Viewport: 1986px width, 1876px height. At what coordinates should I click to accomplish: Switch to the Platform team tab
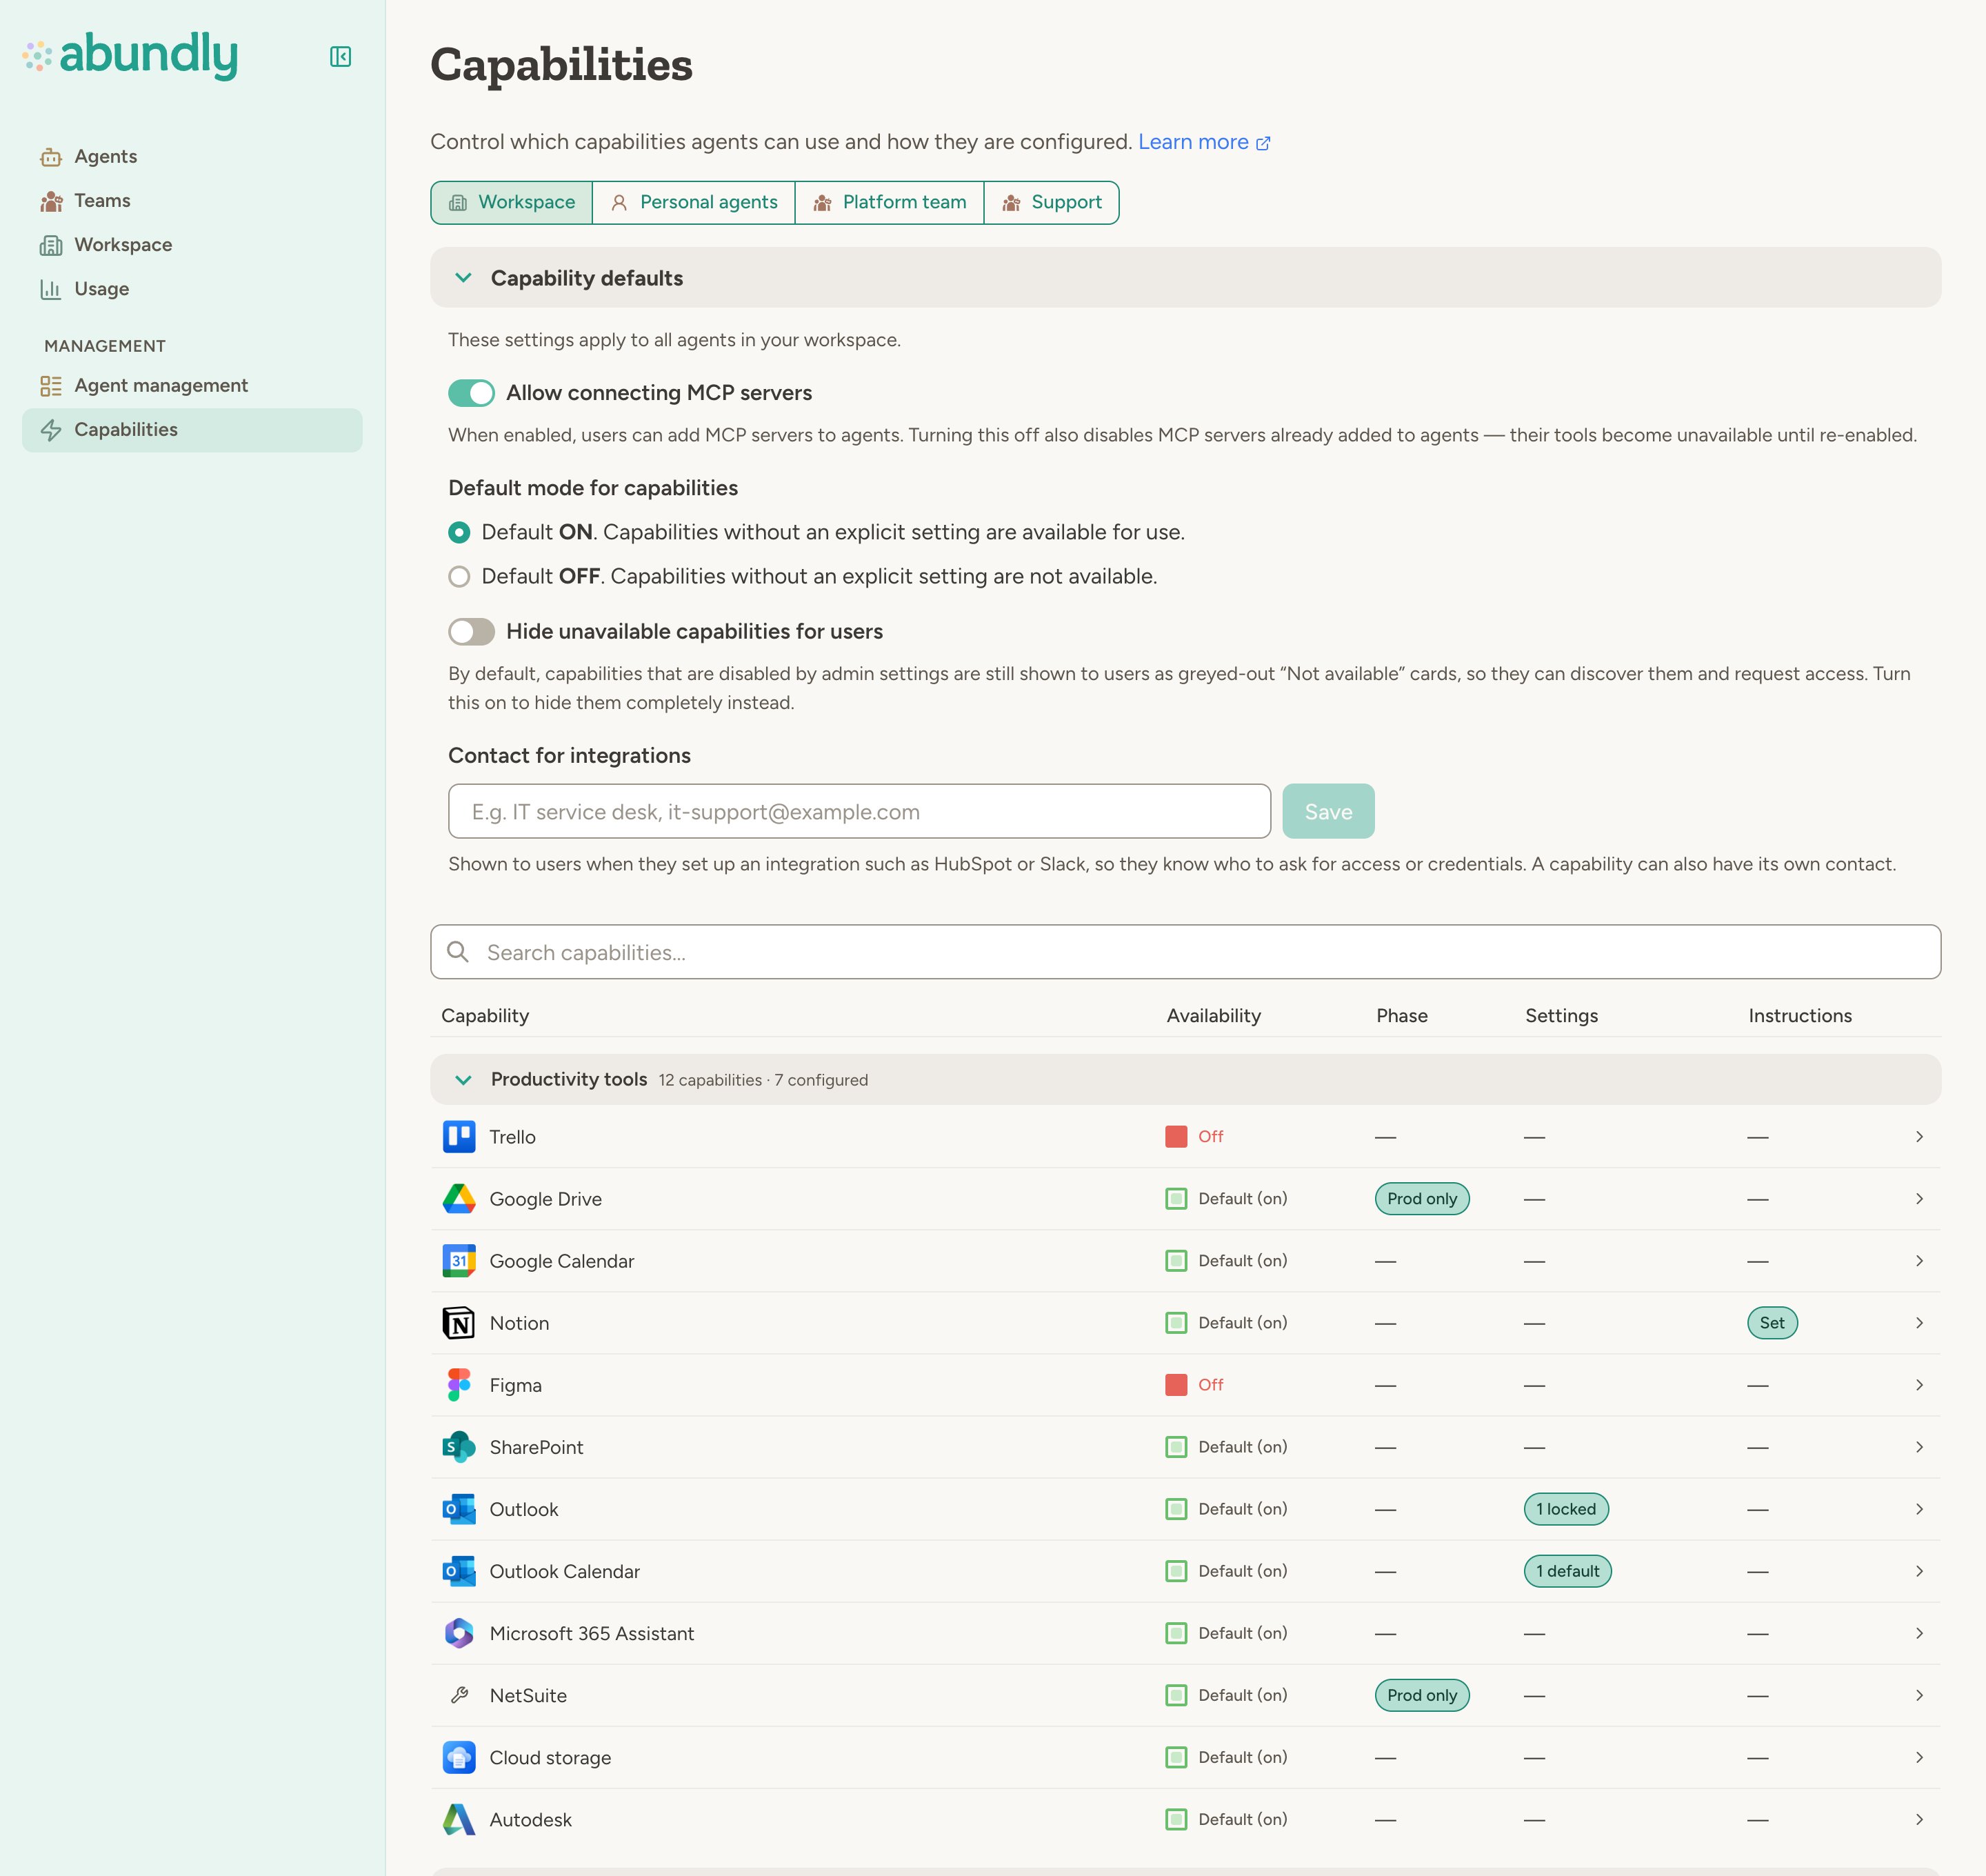pyautogui.click(x=889, y=203)
